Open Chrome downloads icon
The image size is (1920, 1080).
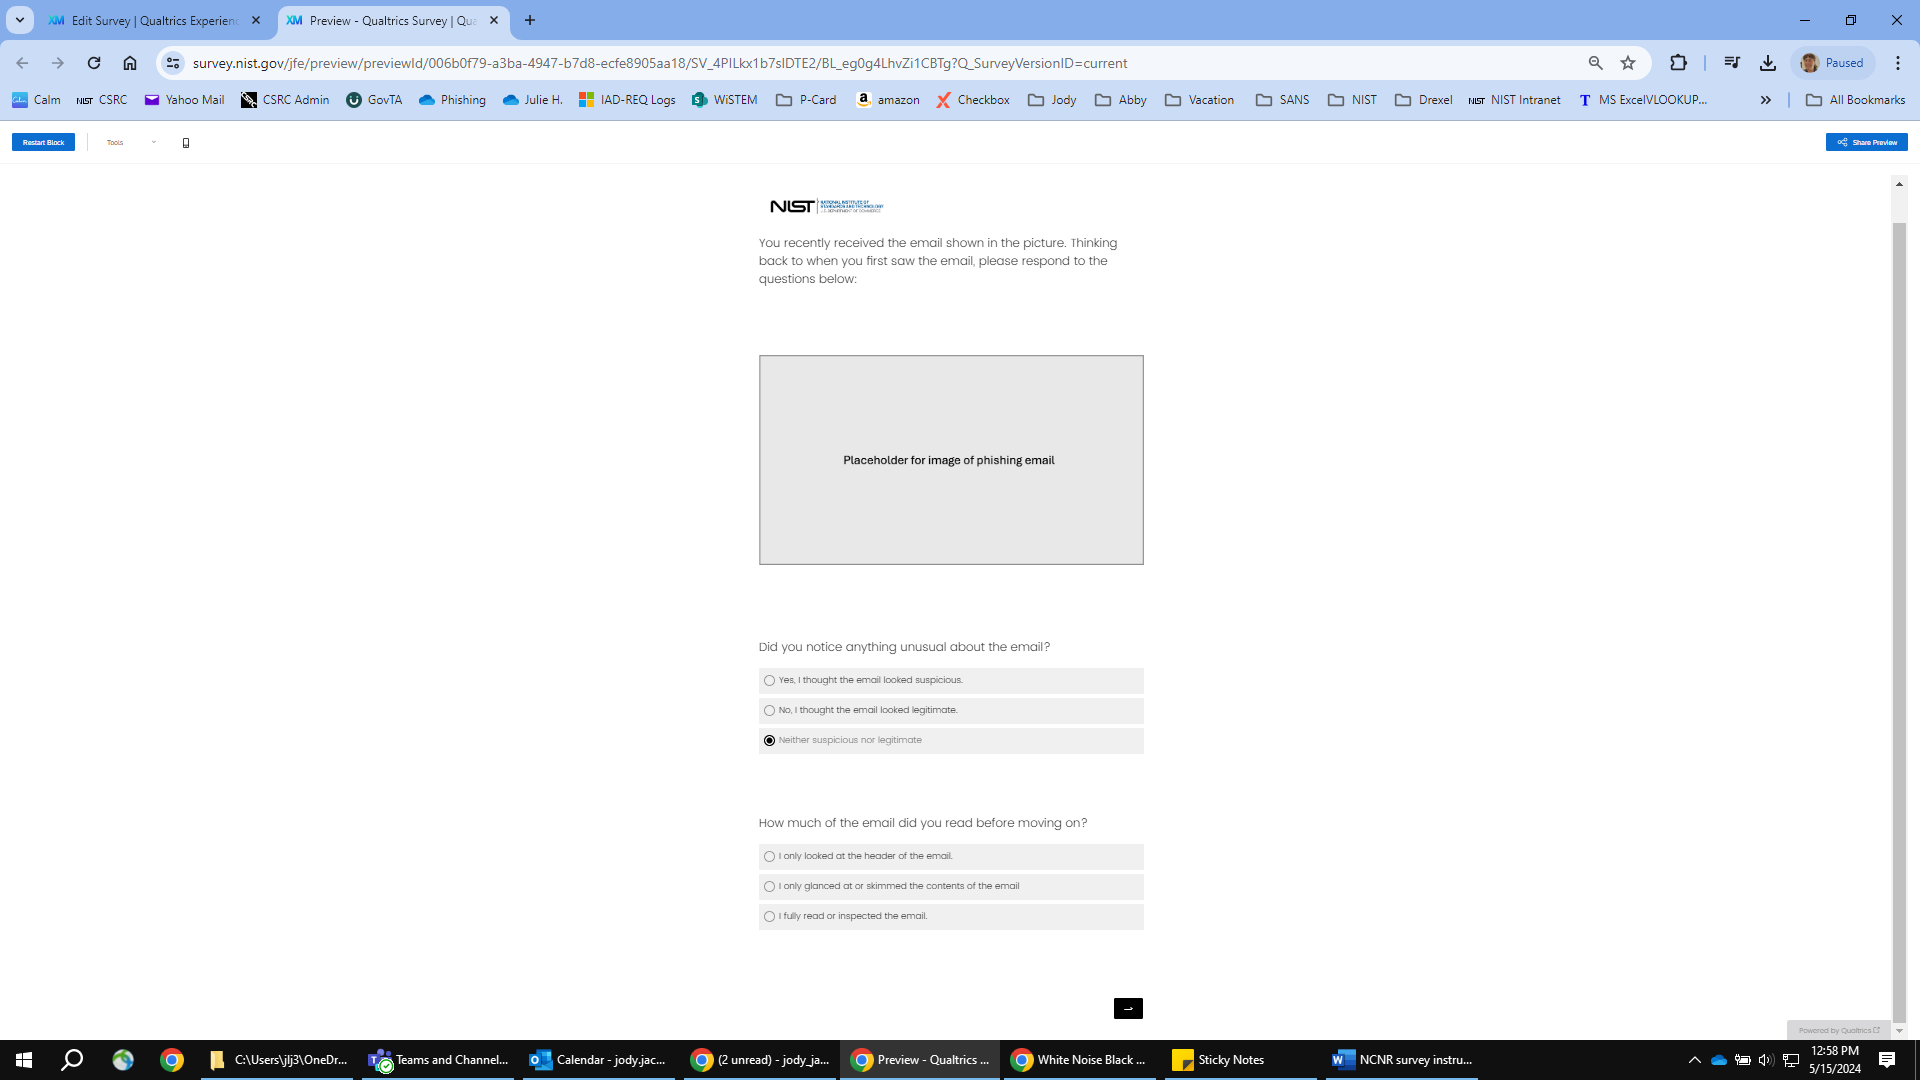click(x=1768, y=63)
